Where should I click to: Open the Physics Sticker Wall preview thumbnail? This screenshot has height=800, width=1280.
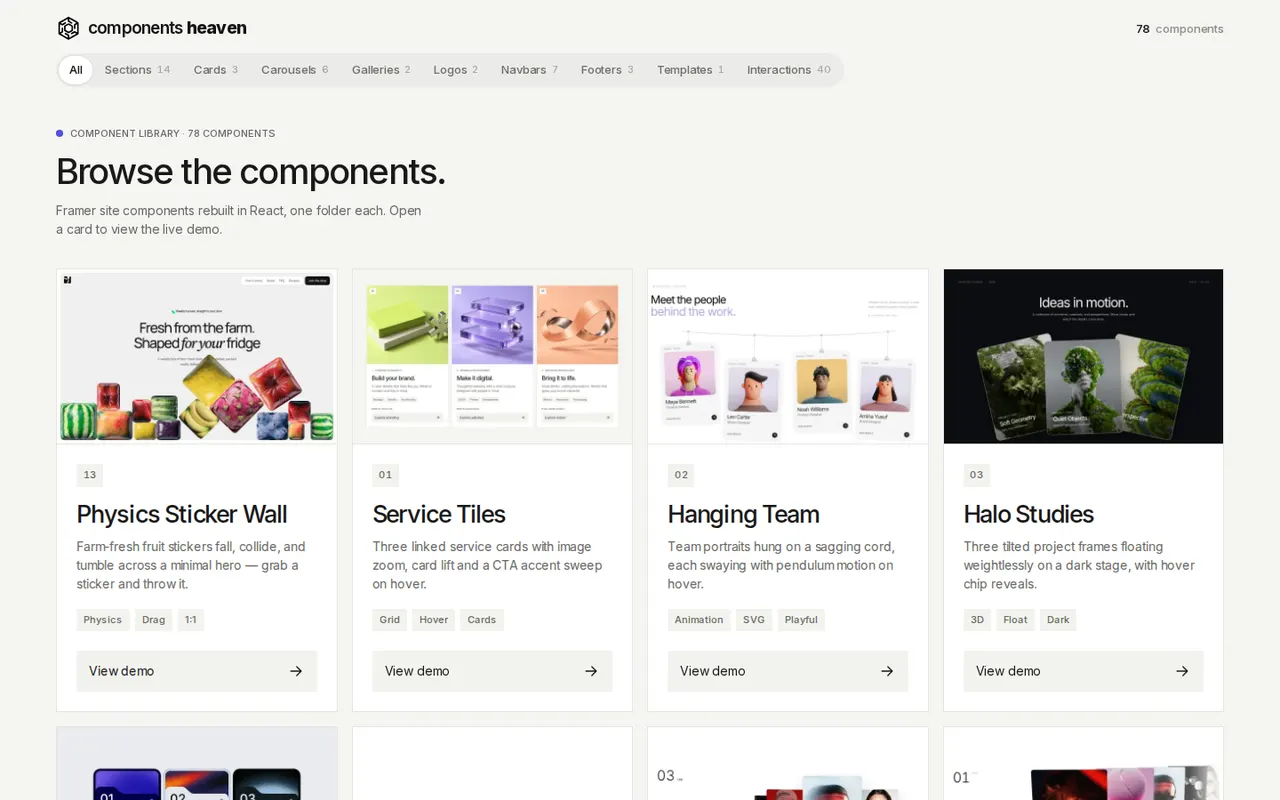pos(197,356)
